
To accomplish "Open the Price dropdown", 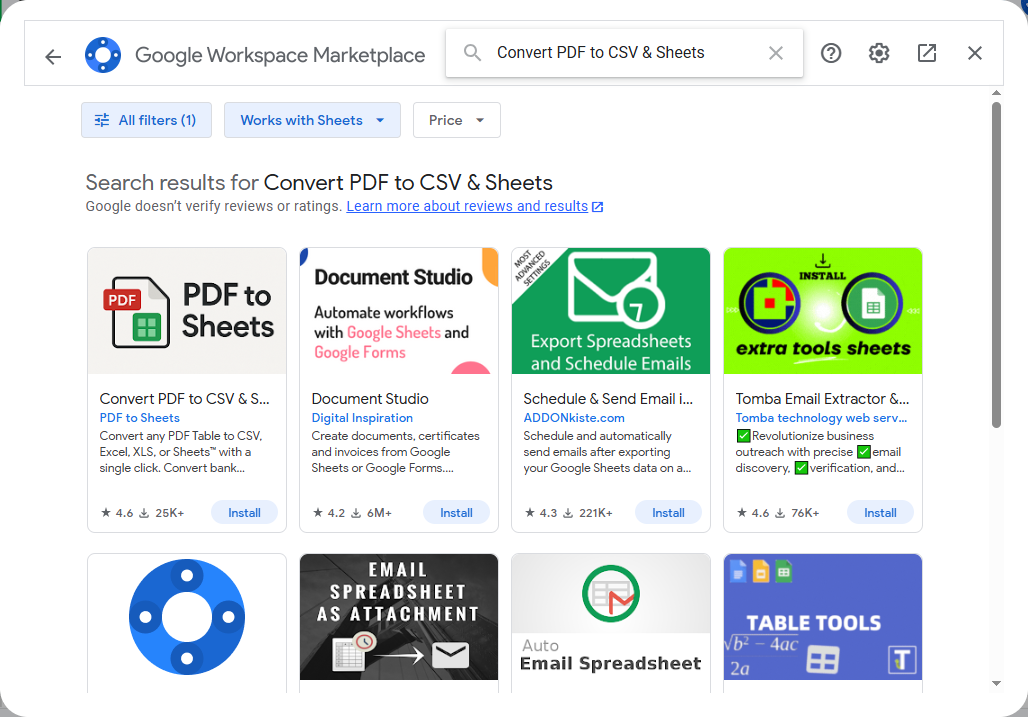I will tap(456, 119).
